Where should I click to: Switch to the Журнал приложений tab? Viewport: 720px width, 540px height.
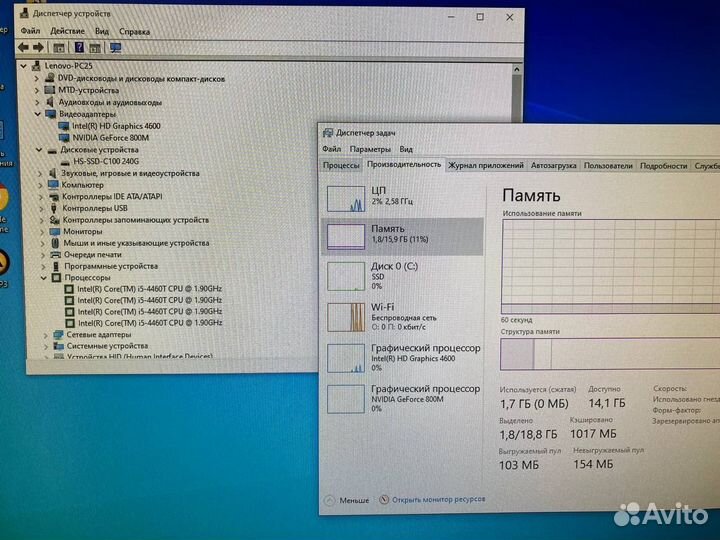point(486,165)
